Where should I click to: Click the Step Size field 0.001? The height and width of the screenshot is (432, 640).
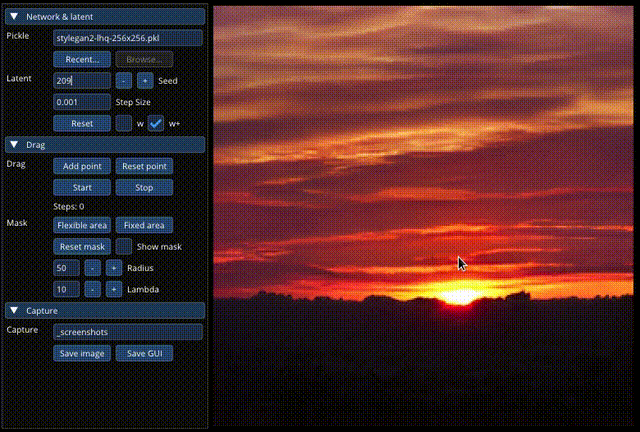pos(82,102)
